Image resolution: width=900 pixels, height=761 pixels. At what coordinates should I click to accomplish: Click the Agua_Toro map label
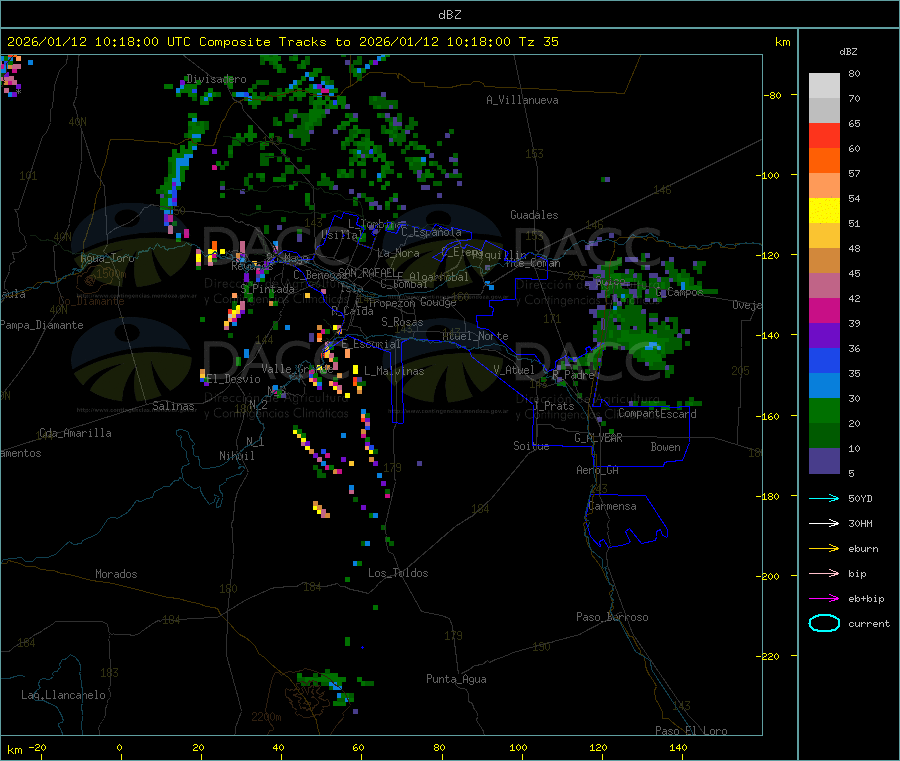pos(107,258)
